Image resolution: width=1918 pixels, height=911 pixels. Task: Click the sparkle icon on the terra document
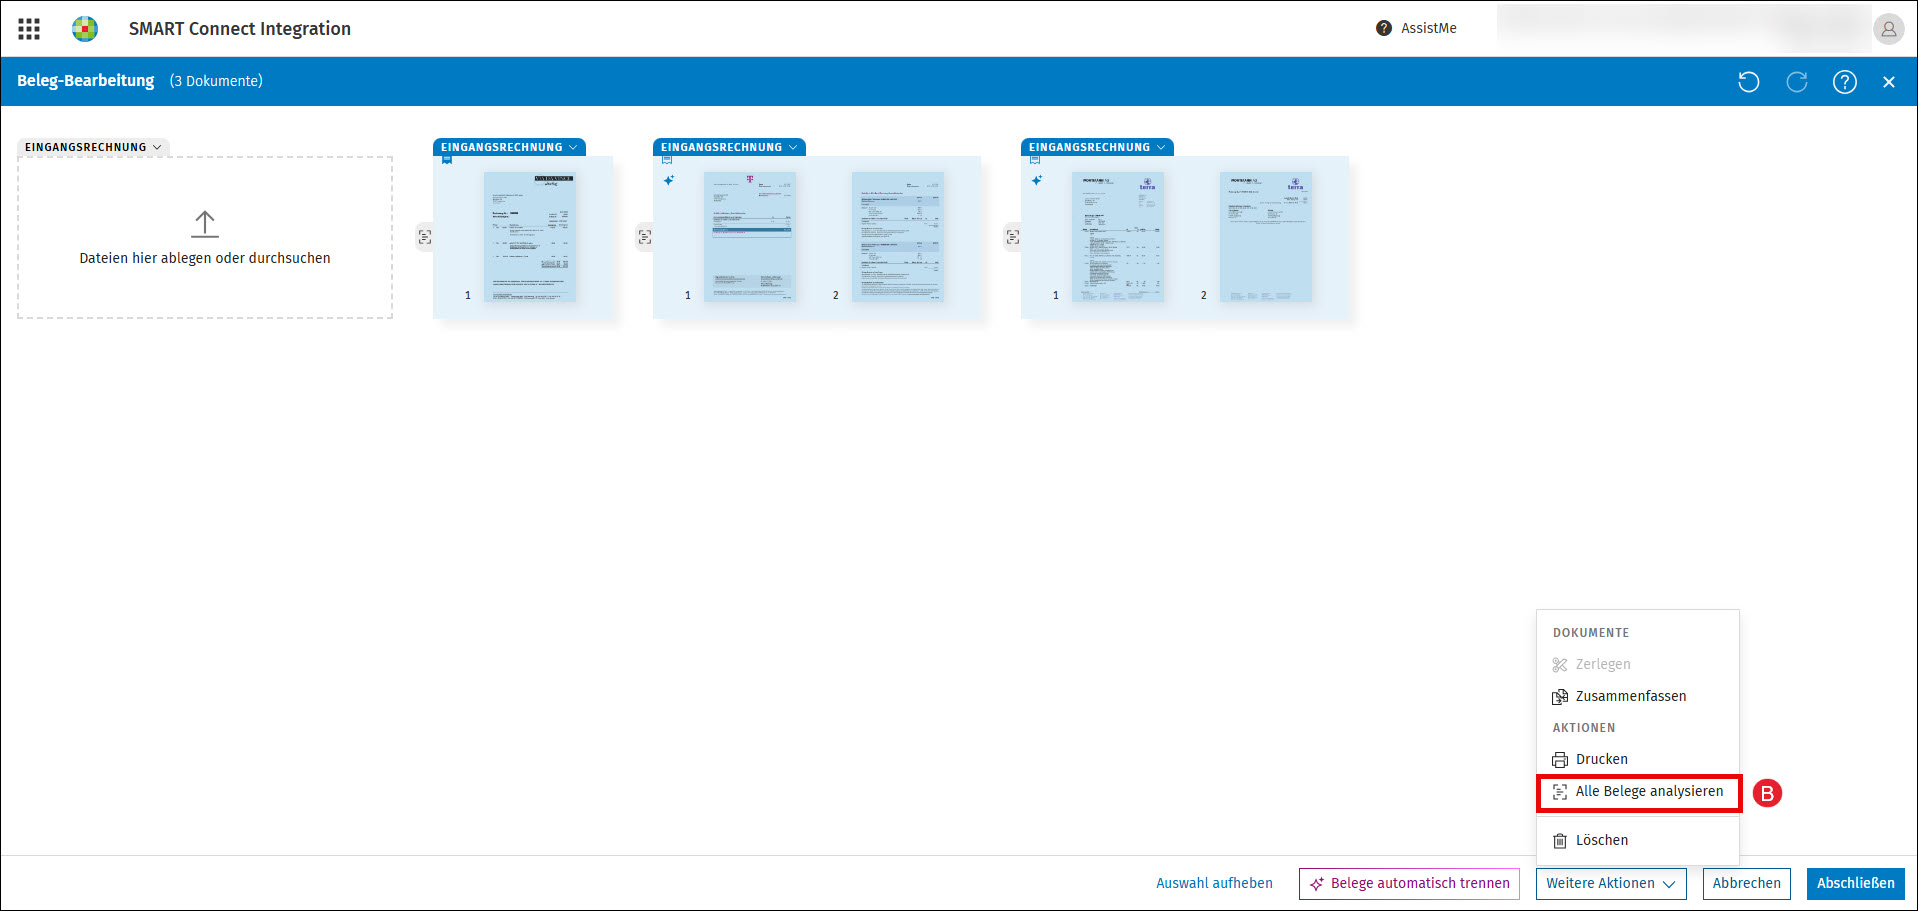tap(1037, 181)
